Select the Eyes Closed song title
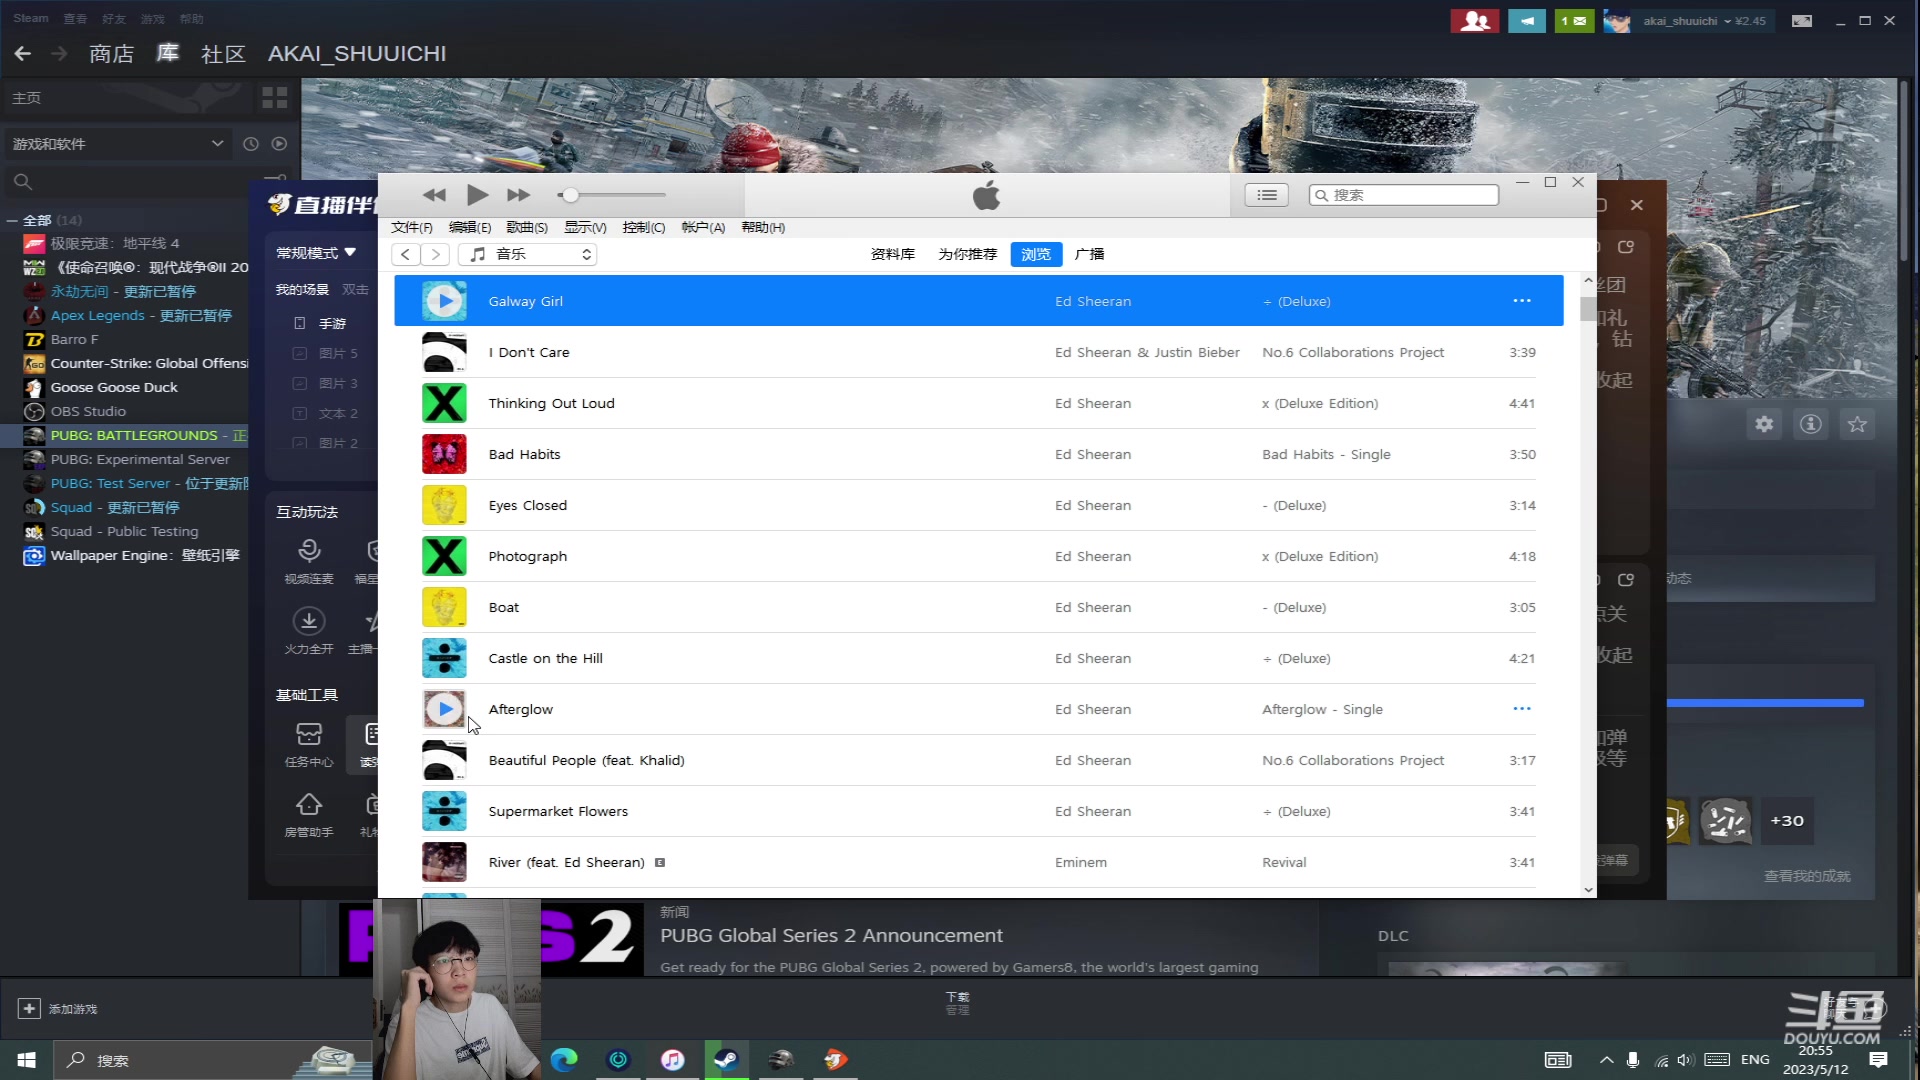1920x1080 pixels. click(527, 506)
